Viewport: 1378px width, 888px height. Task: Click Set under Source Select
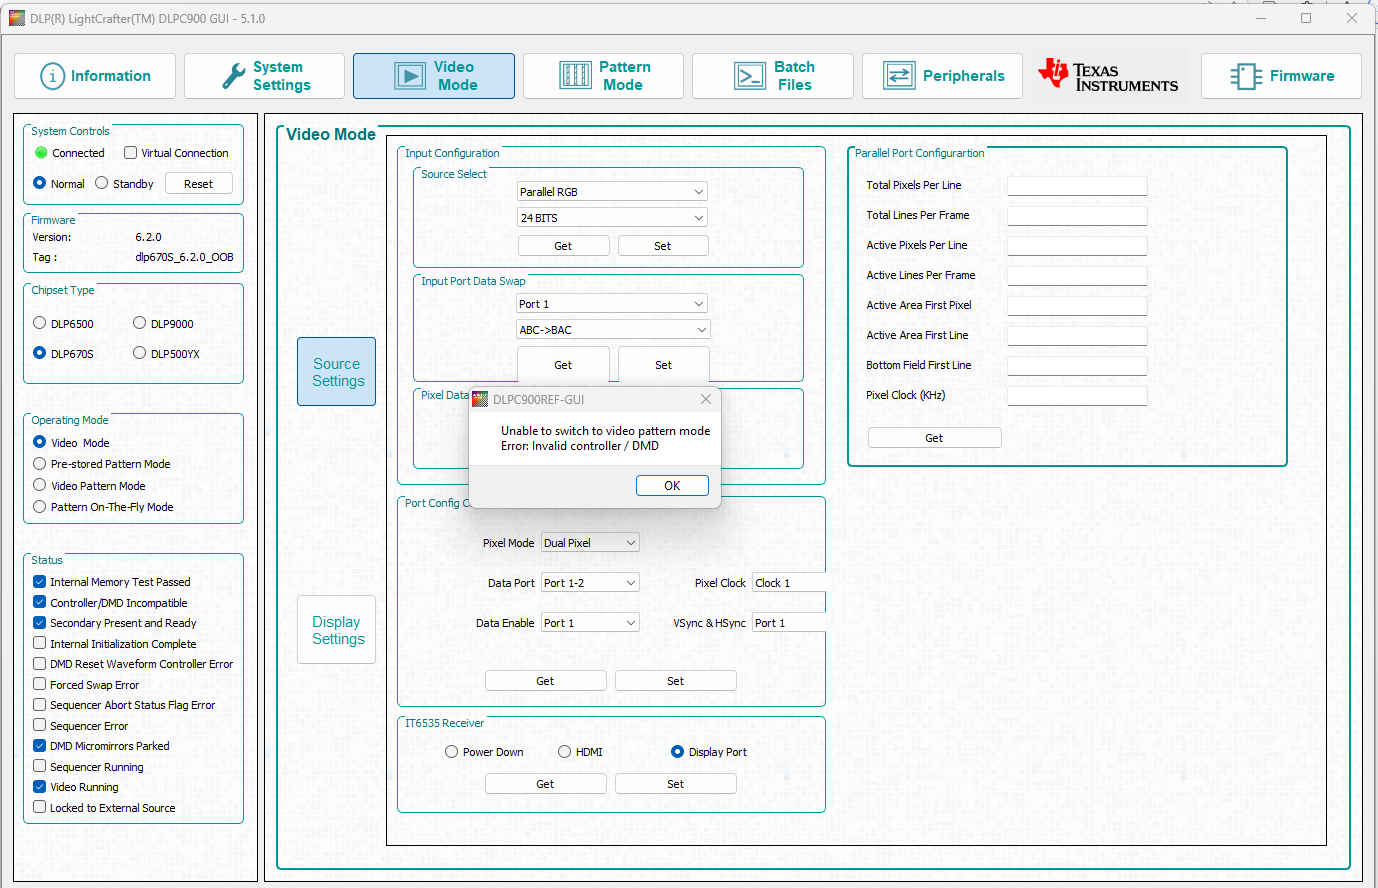[x=663, y=246]
